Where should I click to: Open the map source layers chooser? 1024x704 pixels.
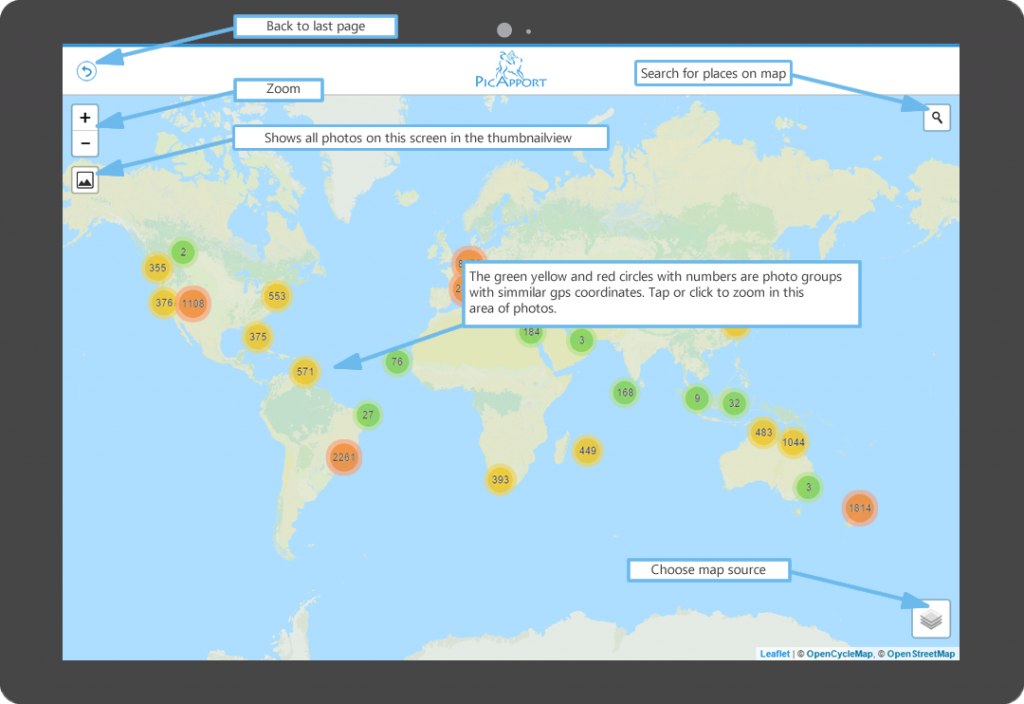click(931, 620)
